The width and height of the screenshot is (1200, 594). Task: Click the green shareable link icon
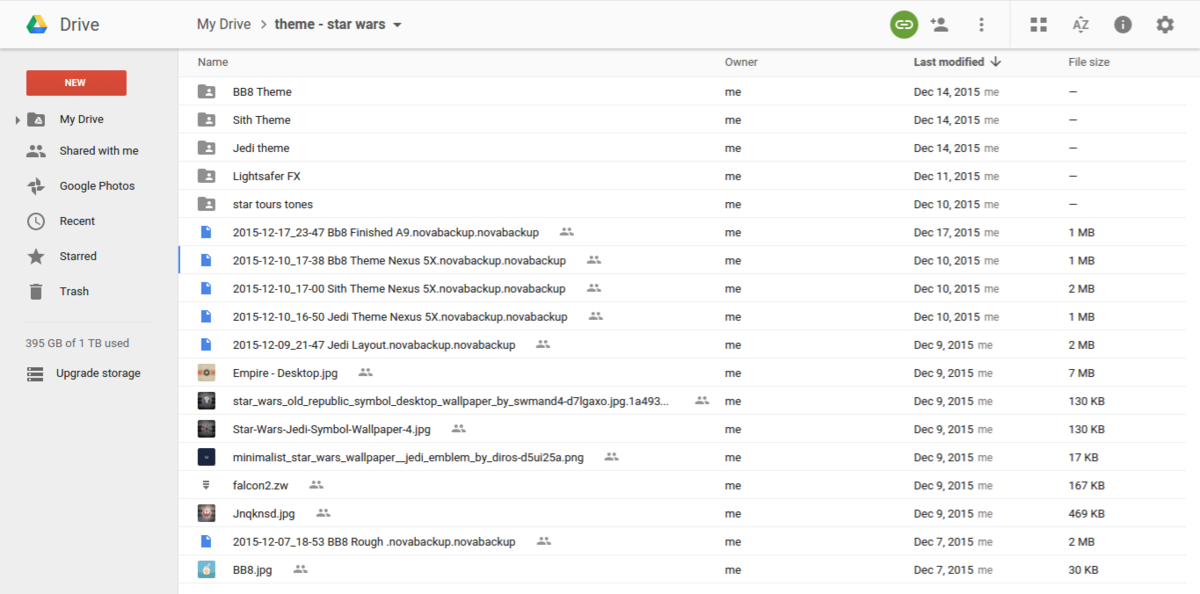903,23
